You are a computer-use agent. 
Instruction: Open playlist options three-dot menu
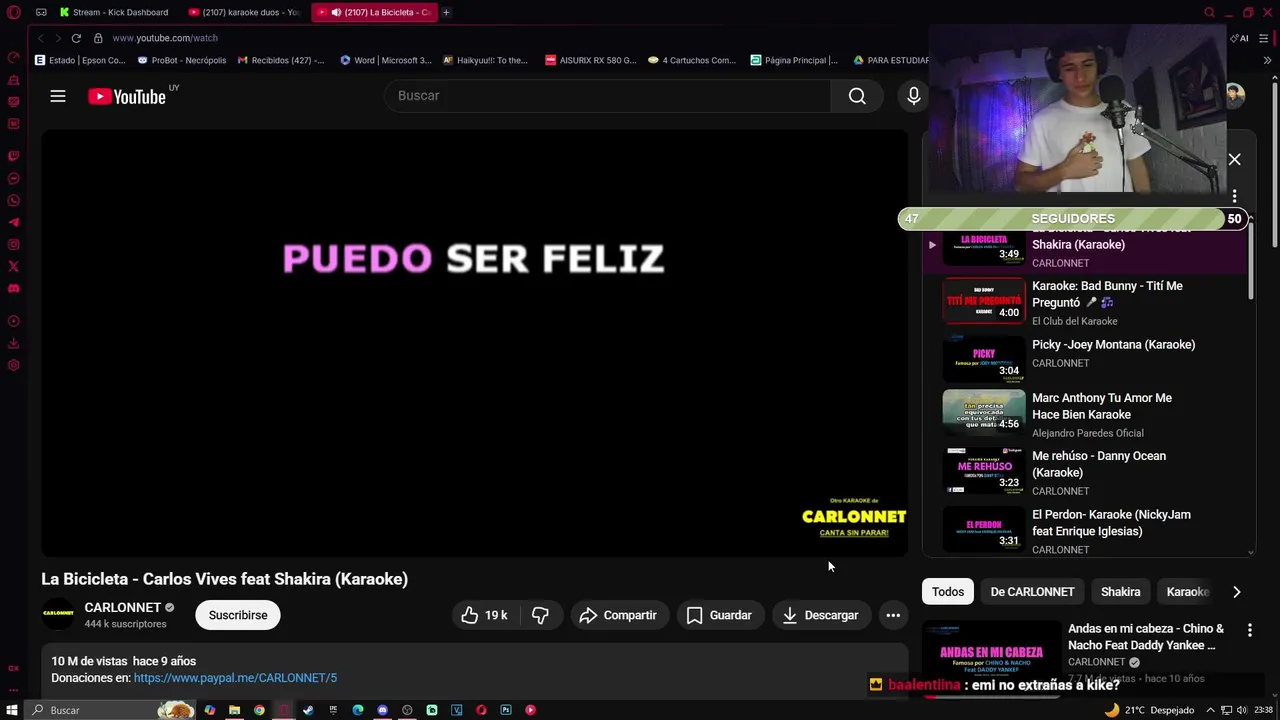[x=1234, y=196]
